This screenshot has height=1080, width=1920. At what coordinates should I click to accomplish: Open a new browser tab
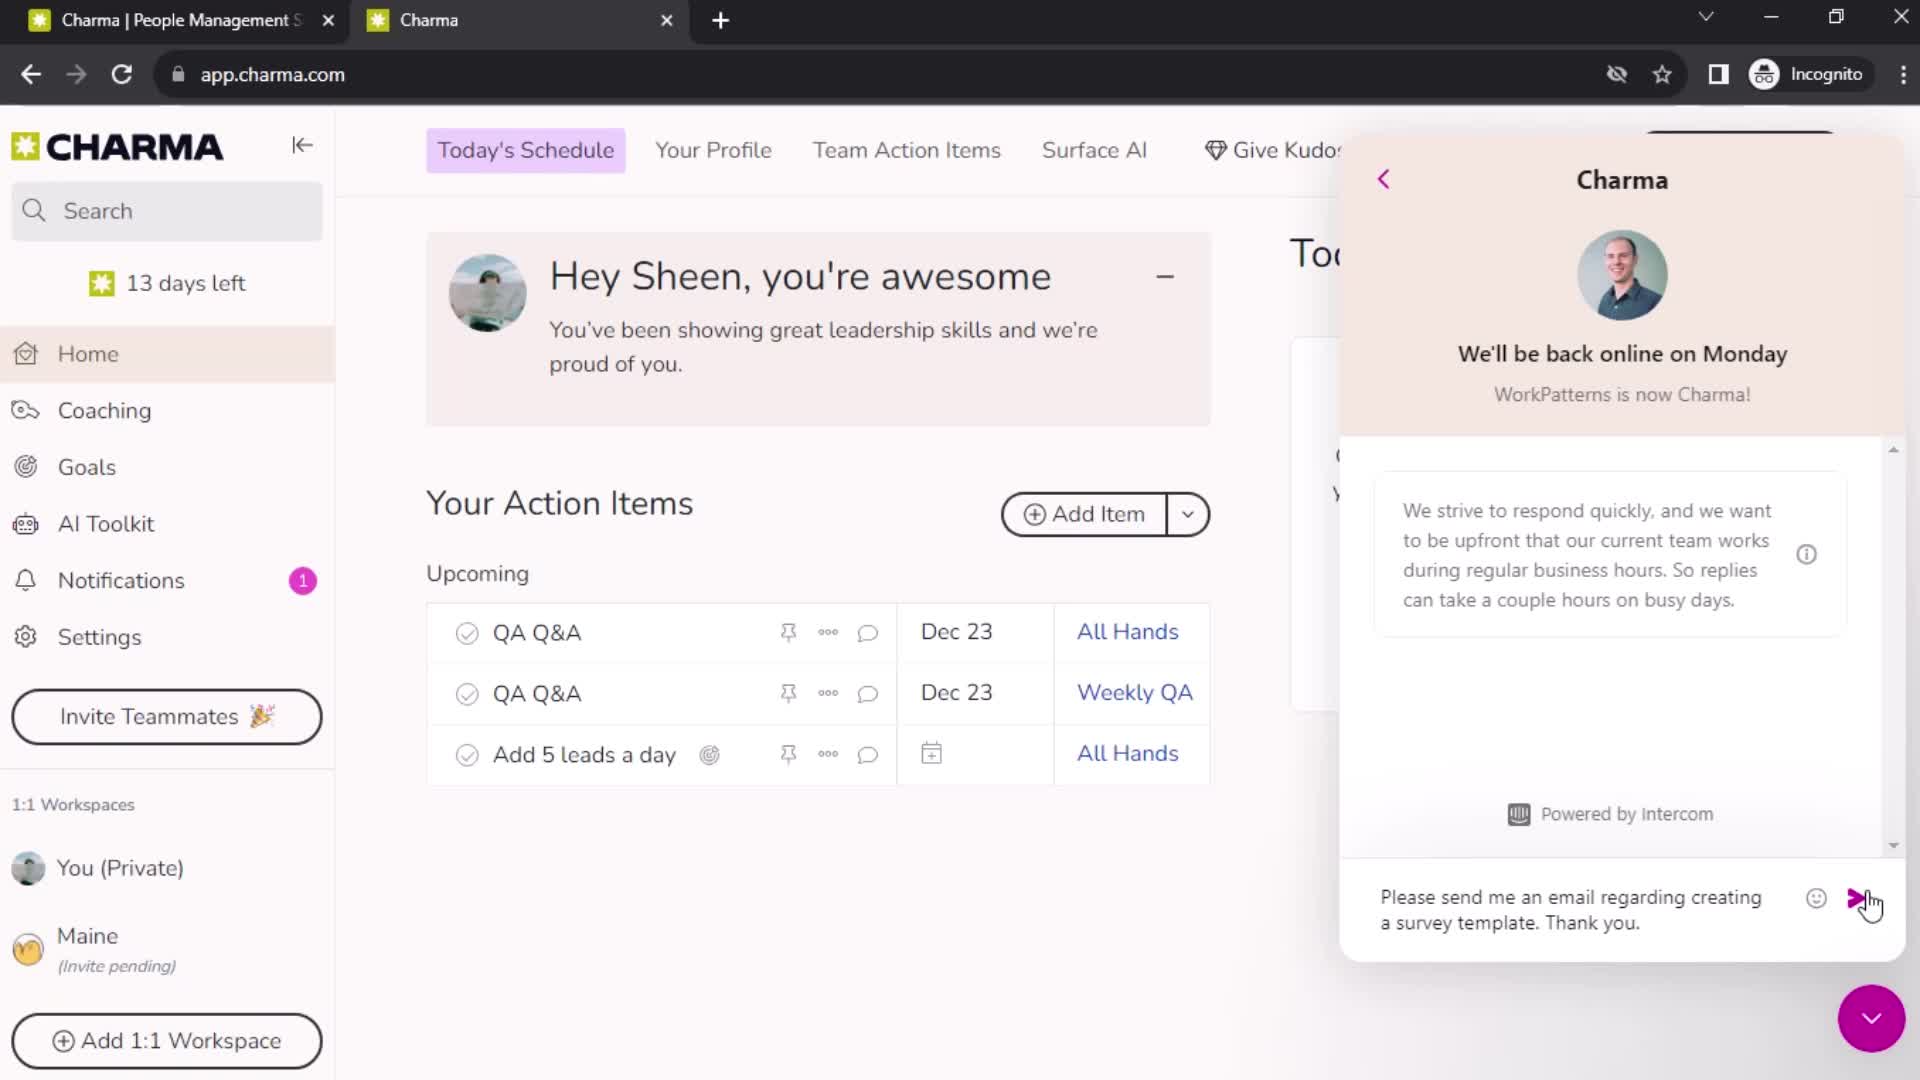tap(720, 20)
